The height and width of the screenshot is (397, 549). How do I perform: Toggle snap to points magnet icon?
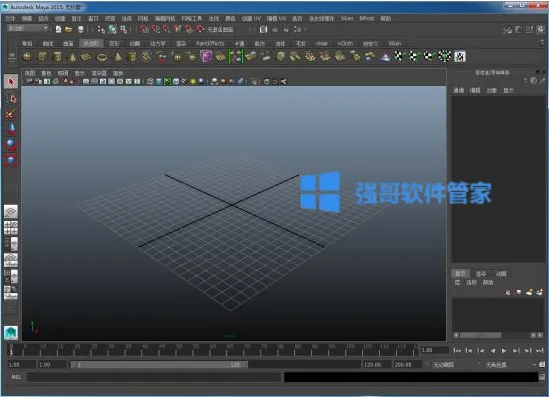click(167, 29)
